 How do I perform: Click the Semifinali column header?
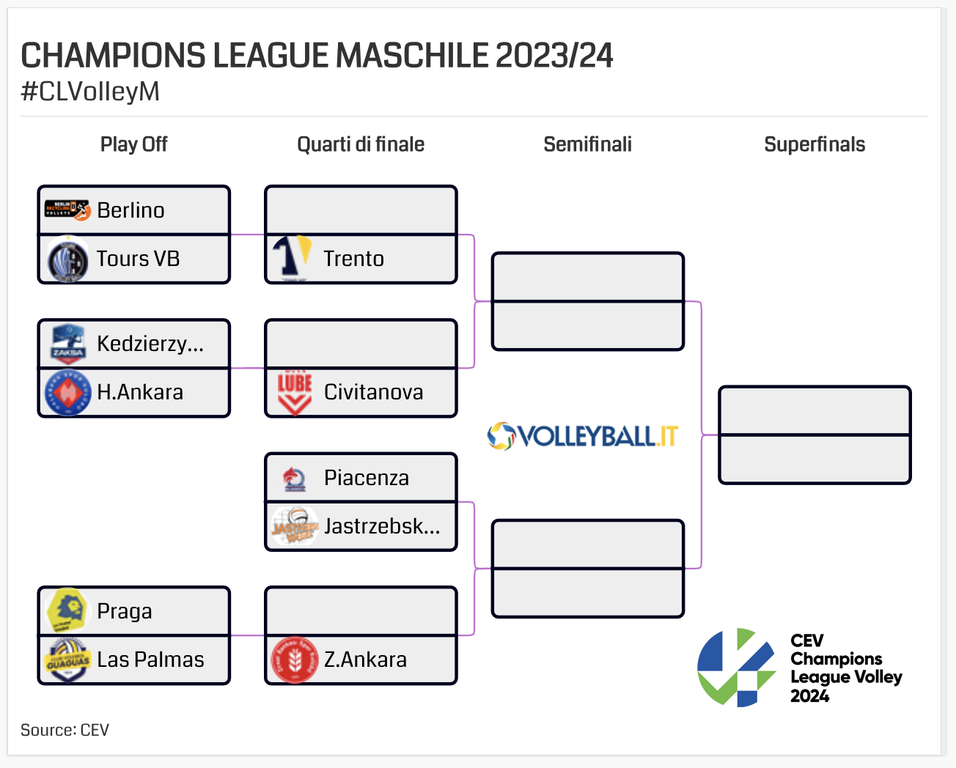point(588,144)
